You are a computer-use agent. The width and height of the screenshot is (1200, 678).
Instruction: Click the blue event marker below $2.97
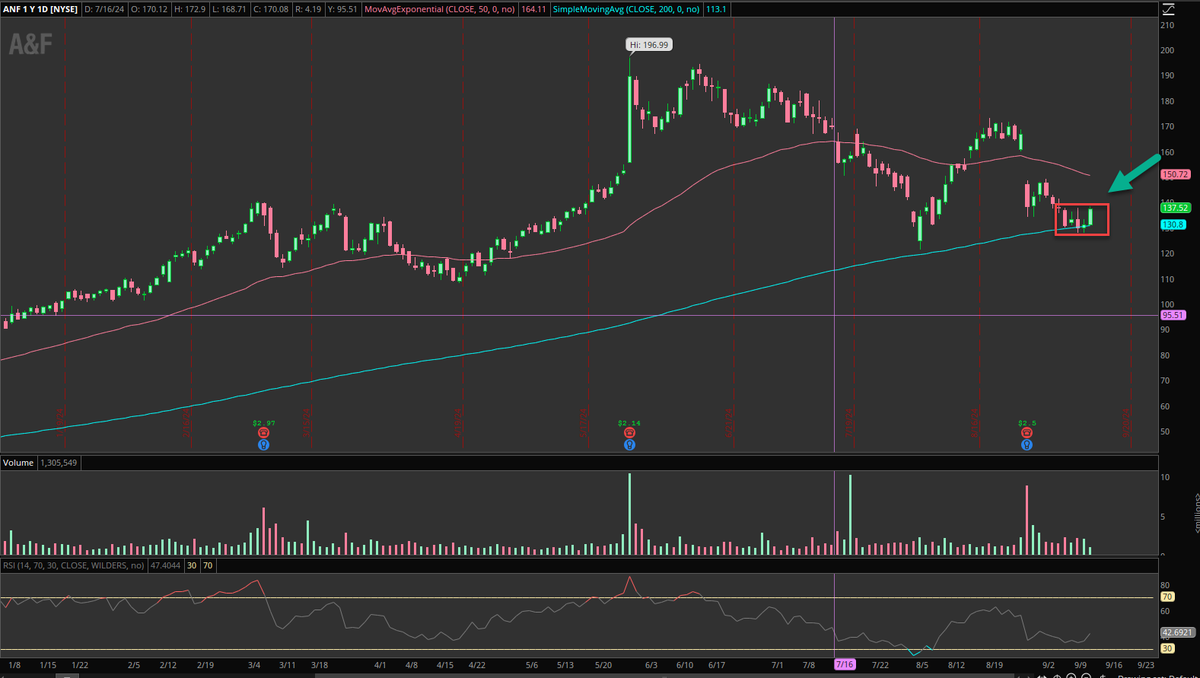point(264,445)
